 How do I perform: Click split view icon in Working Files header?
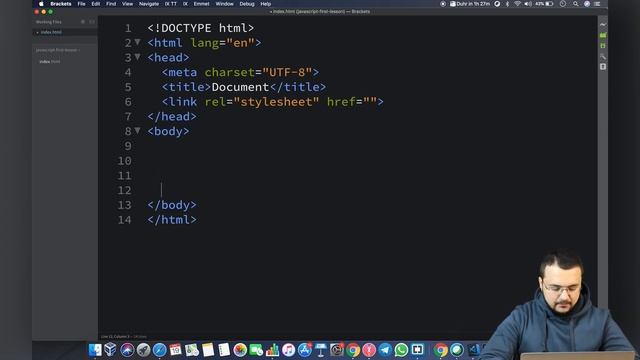point(92,22)
